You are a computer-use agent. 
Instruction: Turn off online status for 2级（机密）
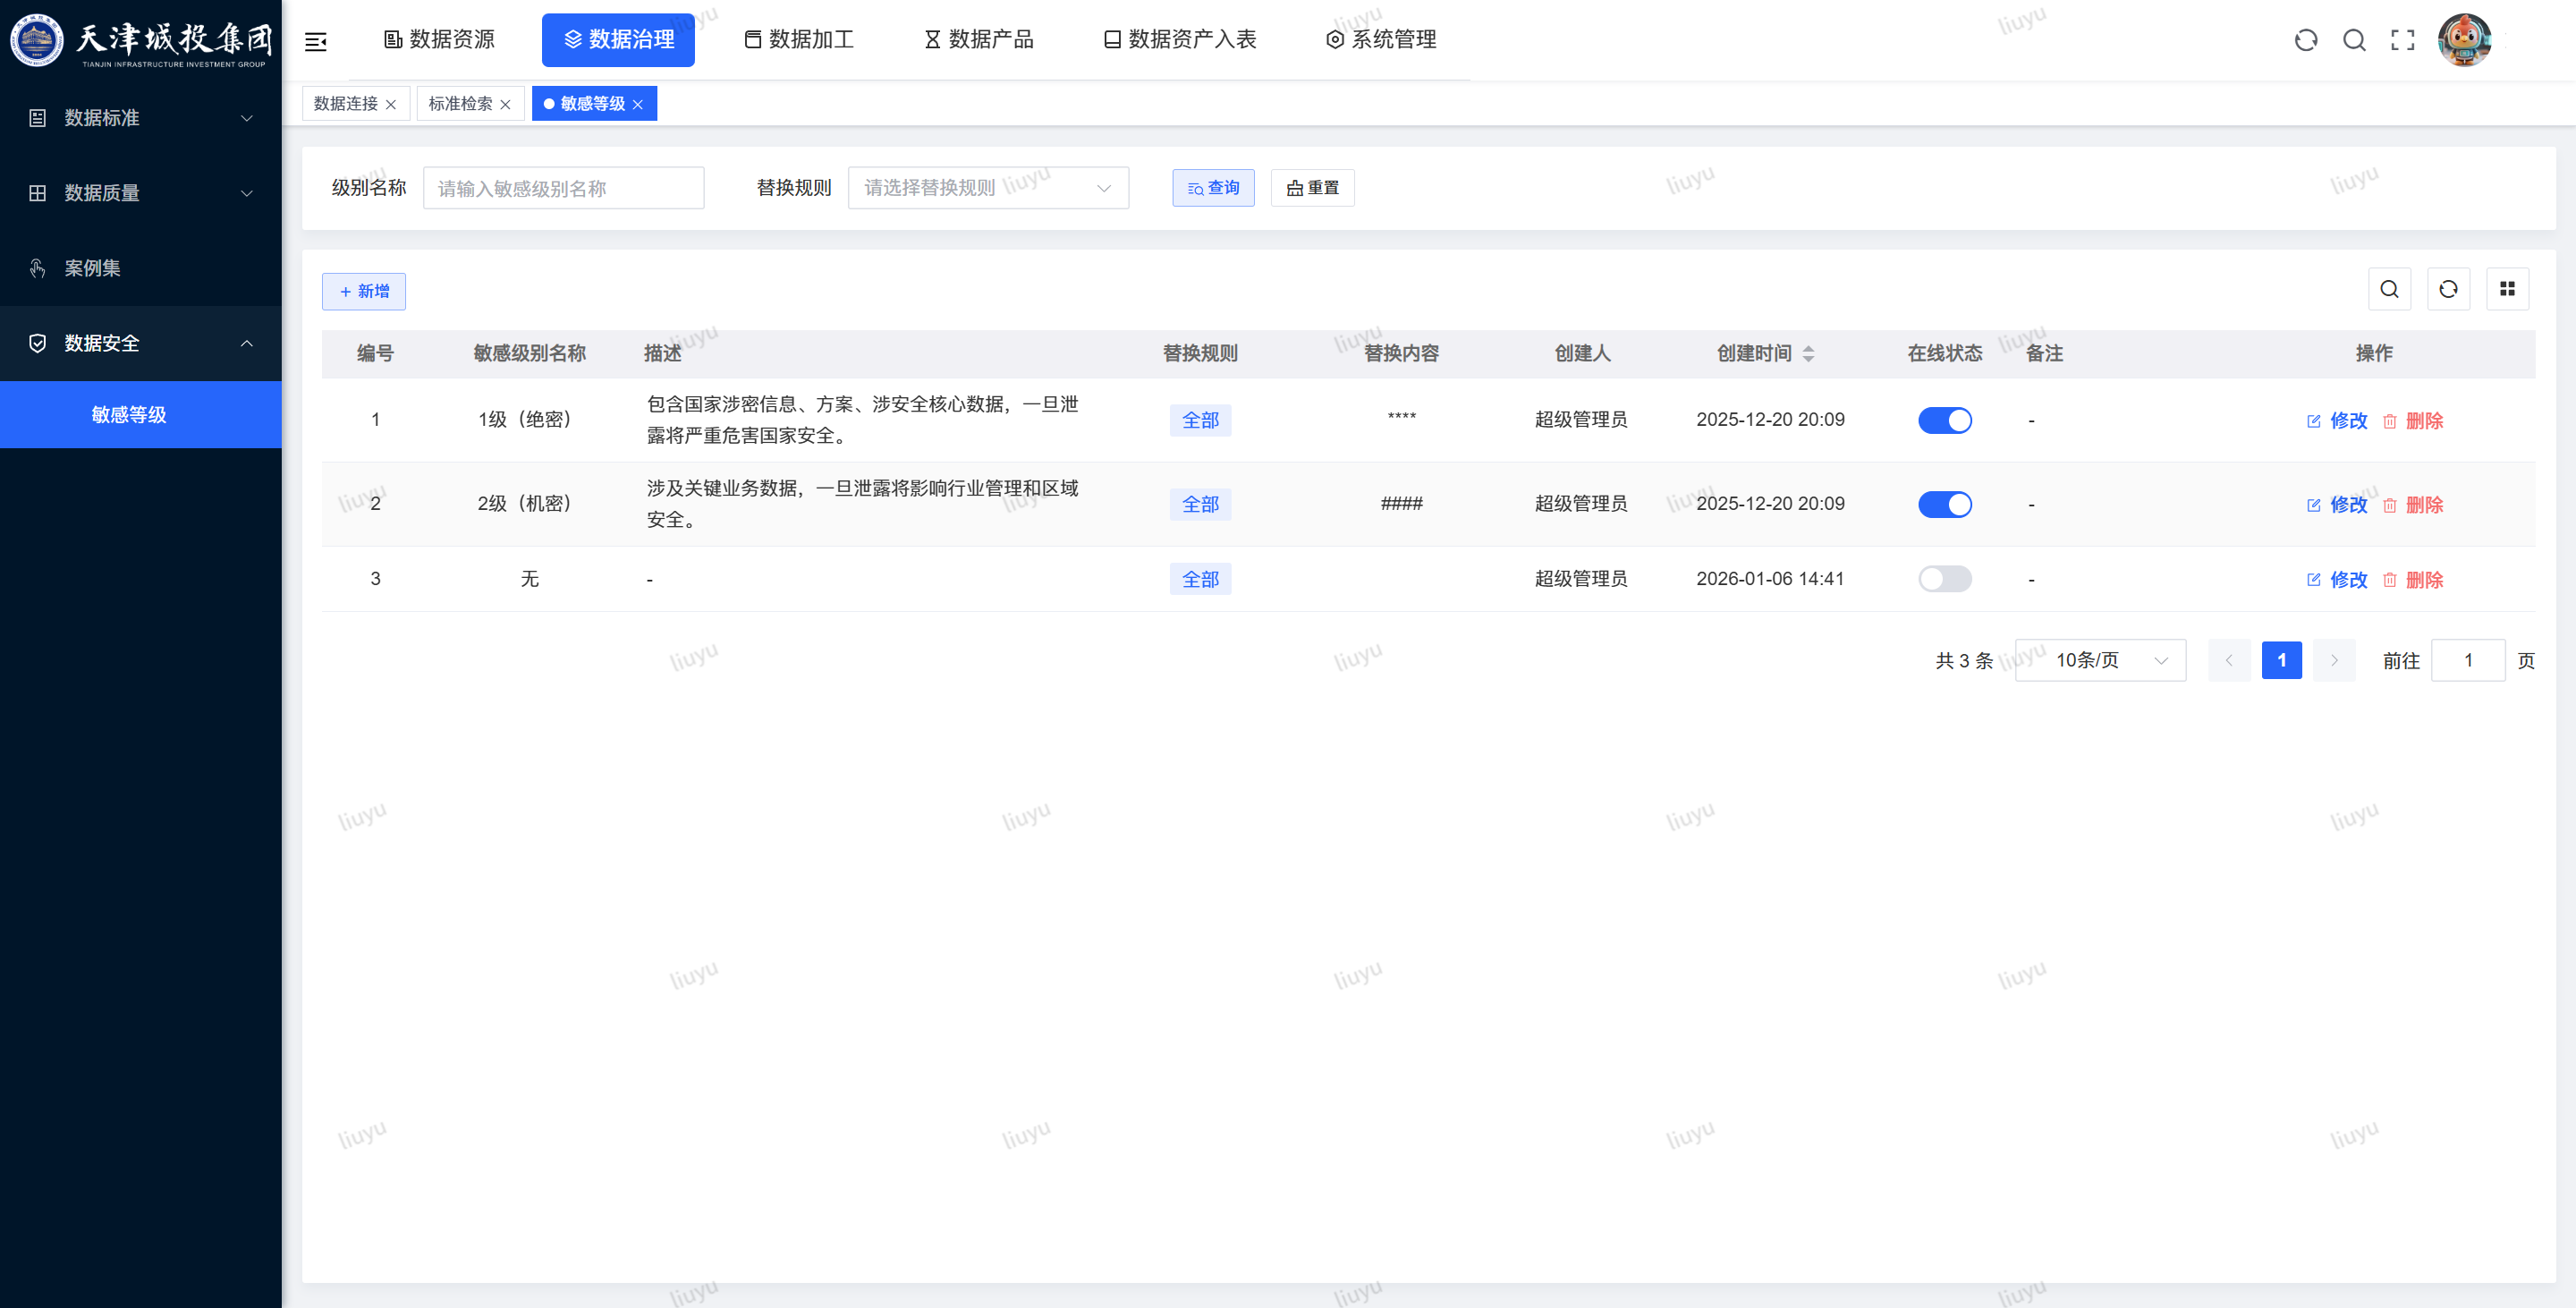pos(1945,504)
